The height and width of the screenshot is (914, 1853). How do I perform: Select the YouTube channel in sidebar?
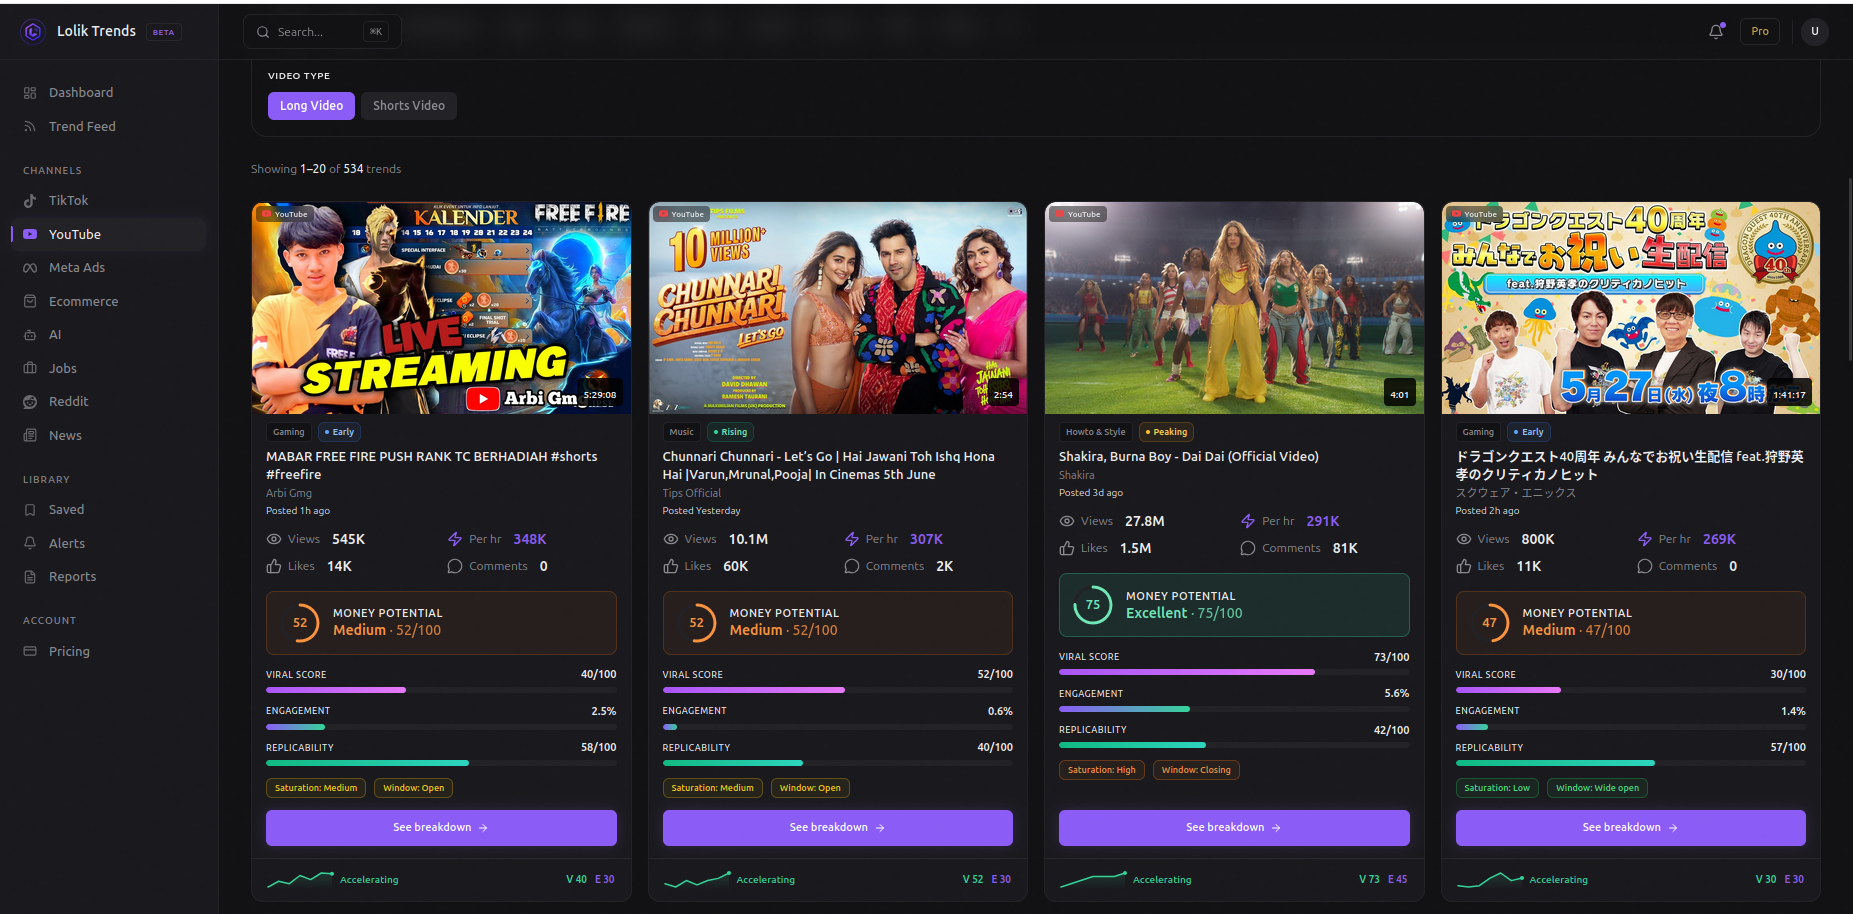tap(109, 234)
